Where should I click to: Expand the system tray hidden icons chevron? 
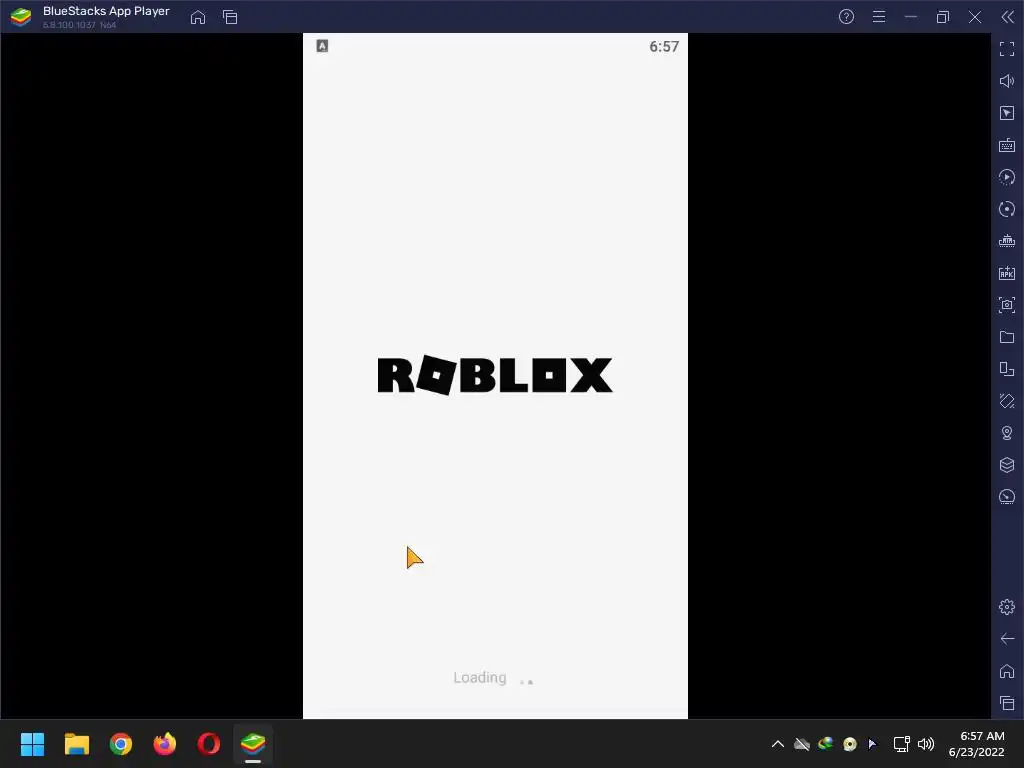(778, 744)
